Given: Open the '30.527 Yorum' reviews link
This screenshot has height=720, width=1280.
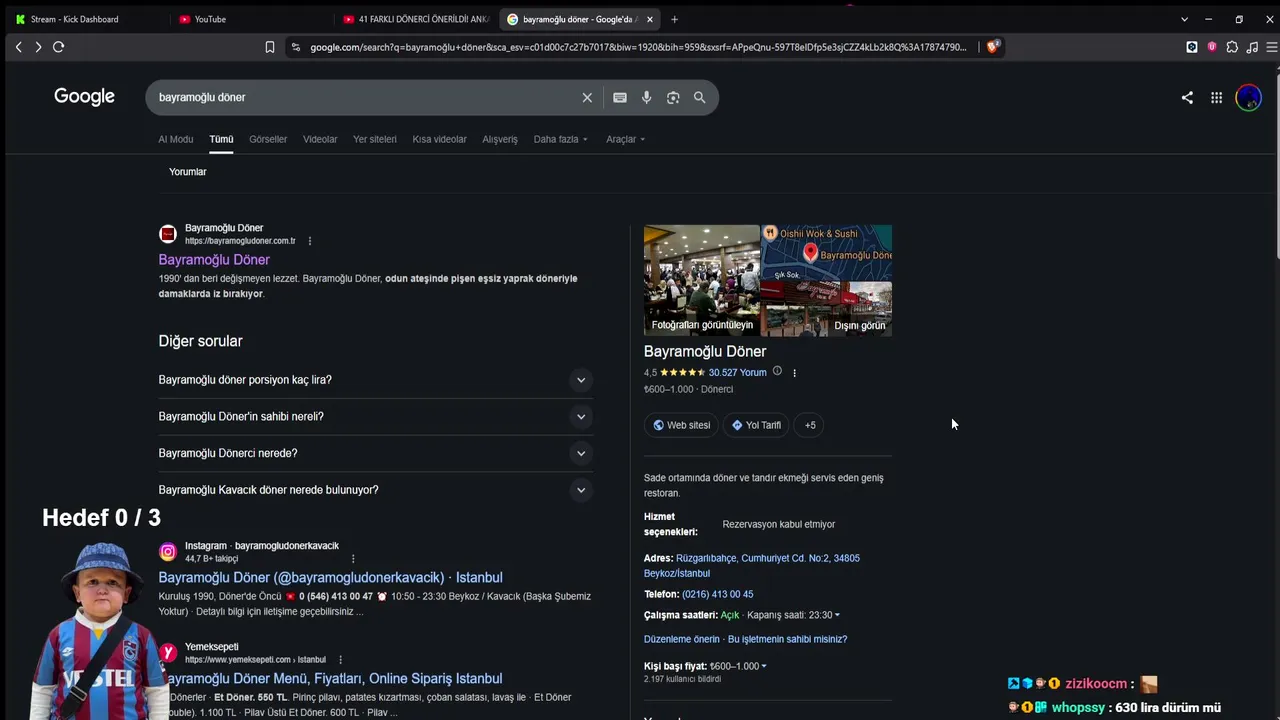Looking at the screenshot, I should pos(738,373).
